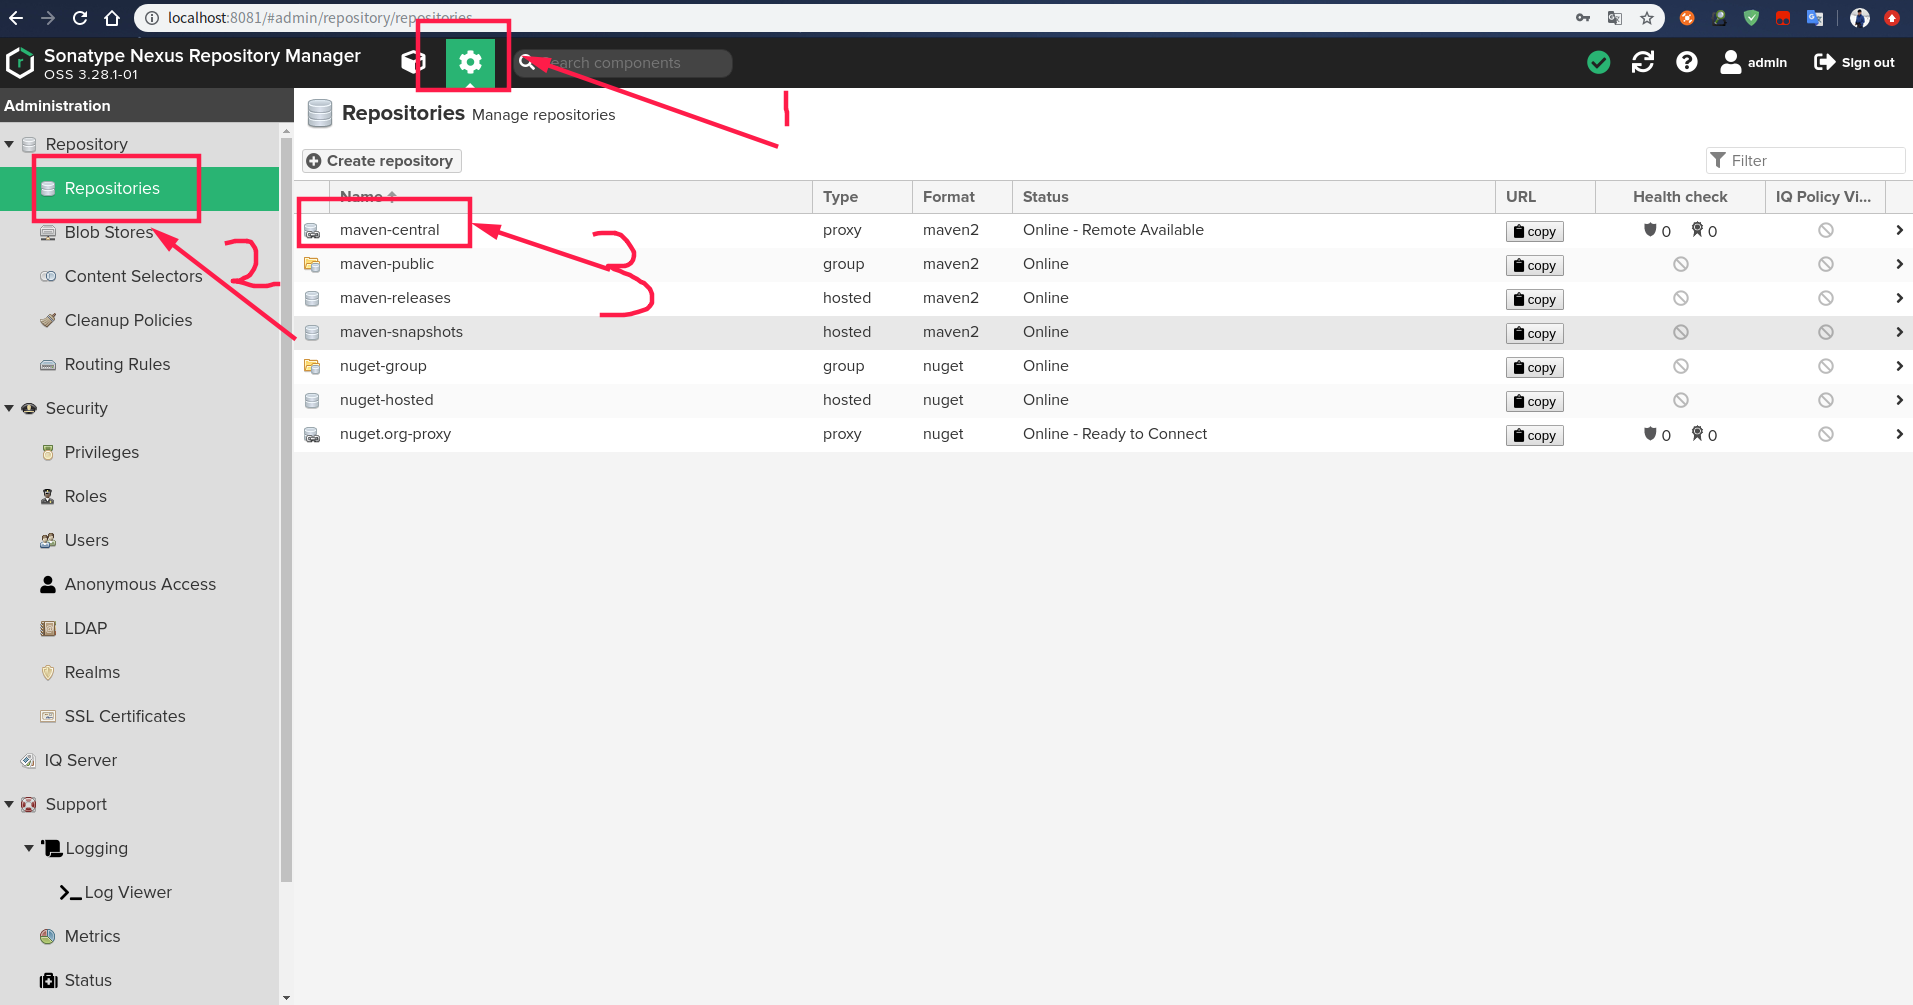Sort by the Status column header
The image size is (1913, 1005).
point(1254,197)
